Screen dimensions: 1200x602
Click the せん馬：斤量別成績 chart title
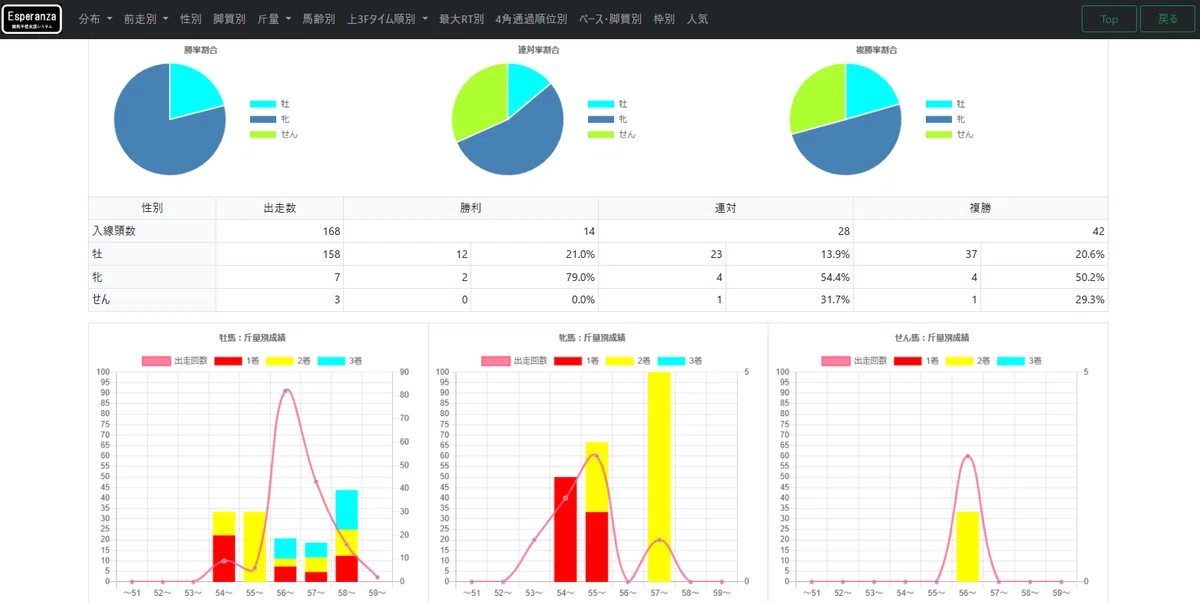pos(931,338)
